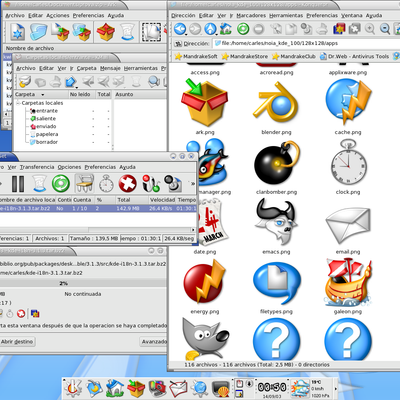Open Carpeta menu in mail window

click(87, 68)
